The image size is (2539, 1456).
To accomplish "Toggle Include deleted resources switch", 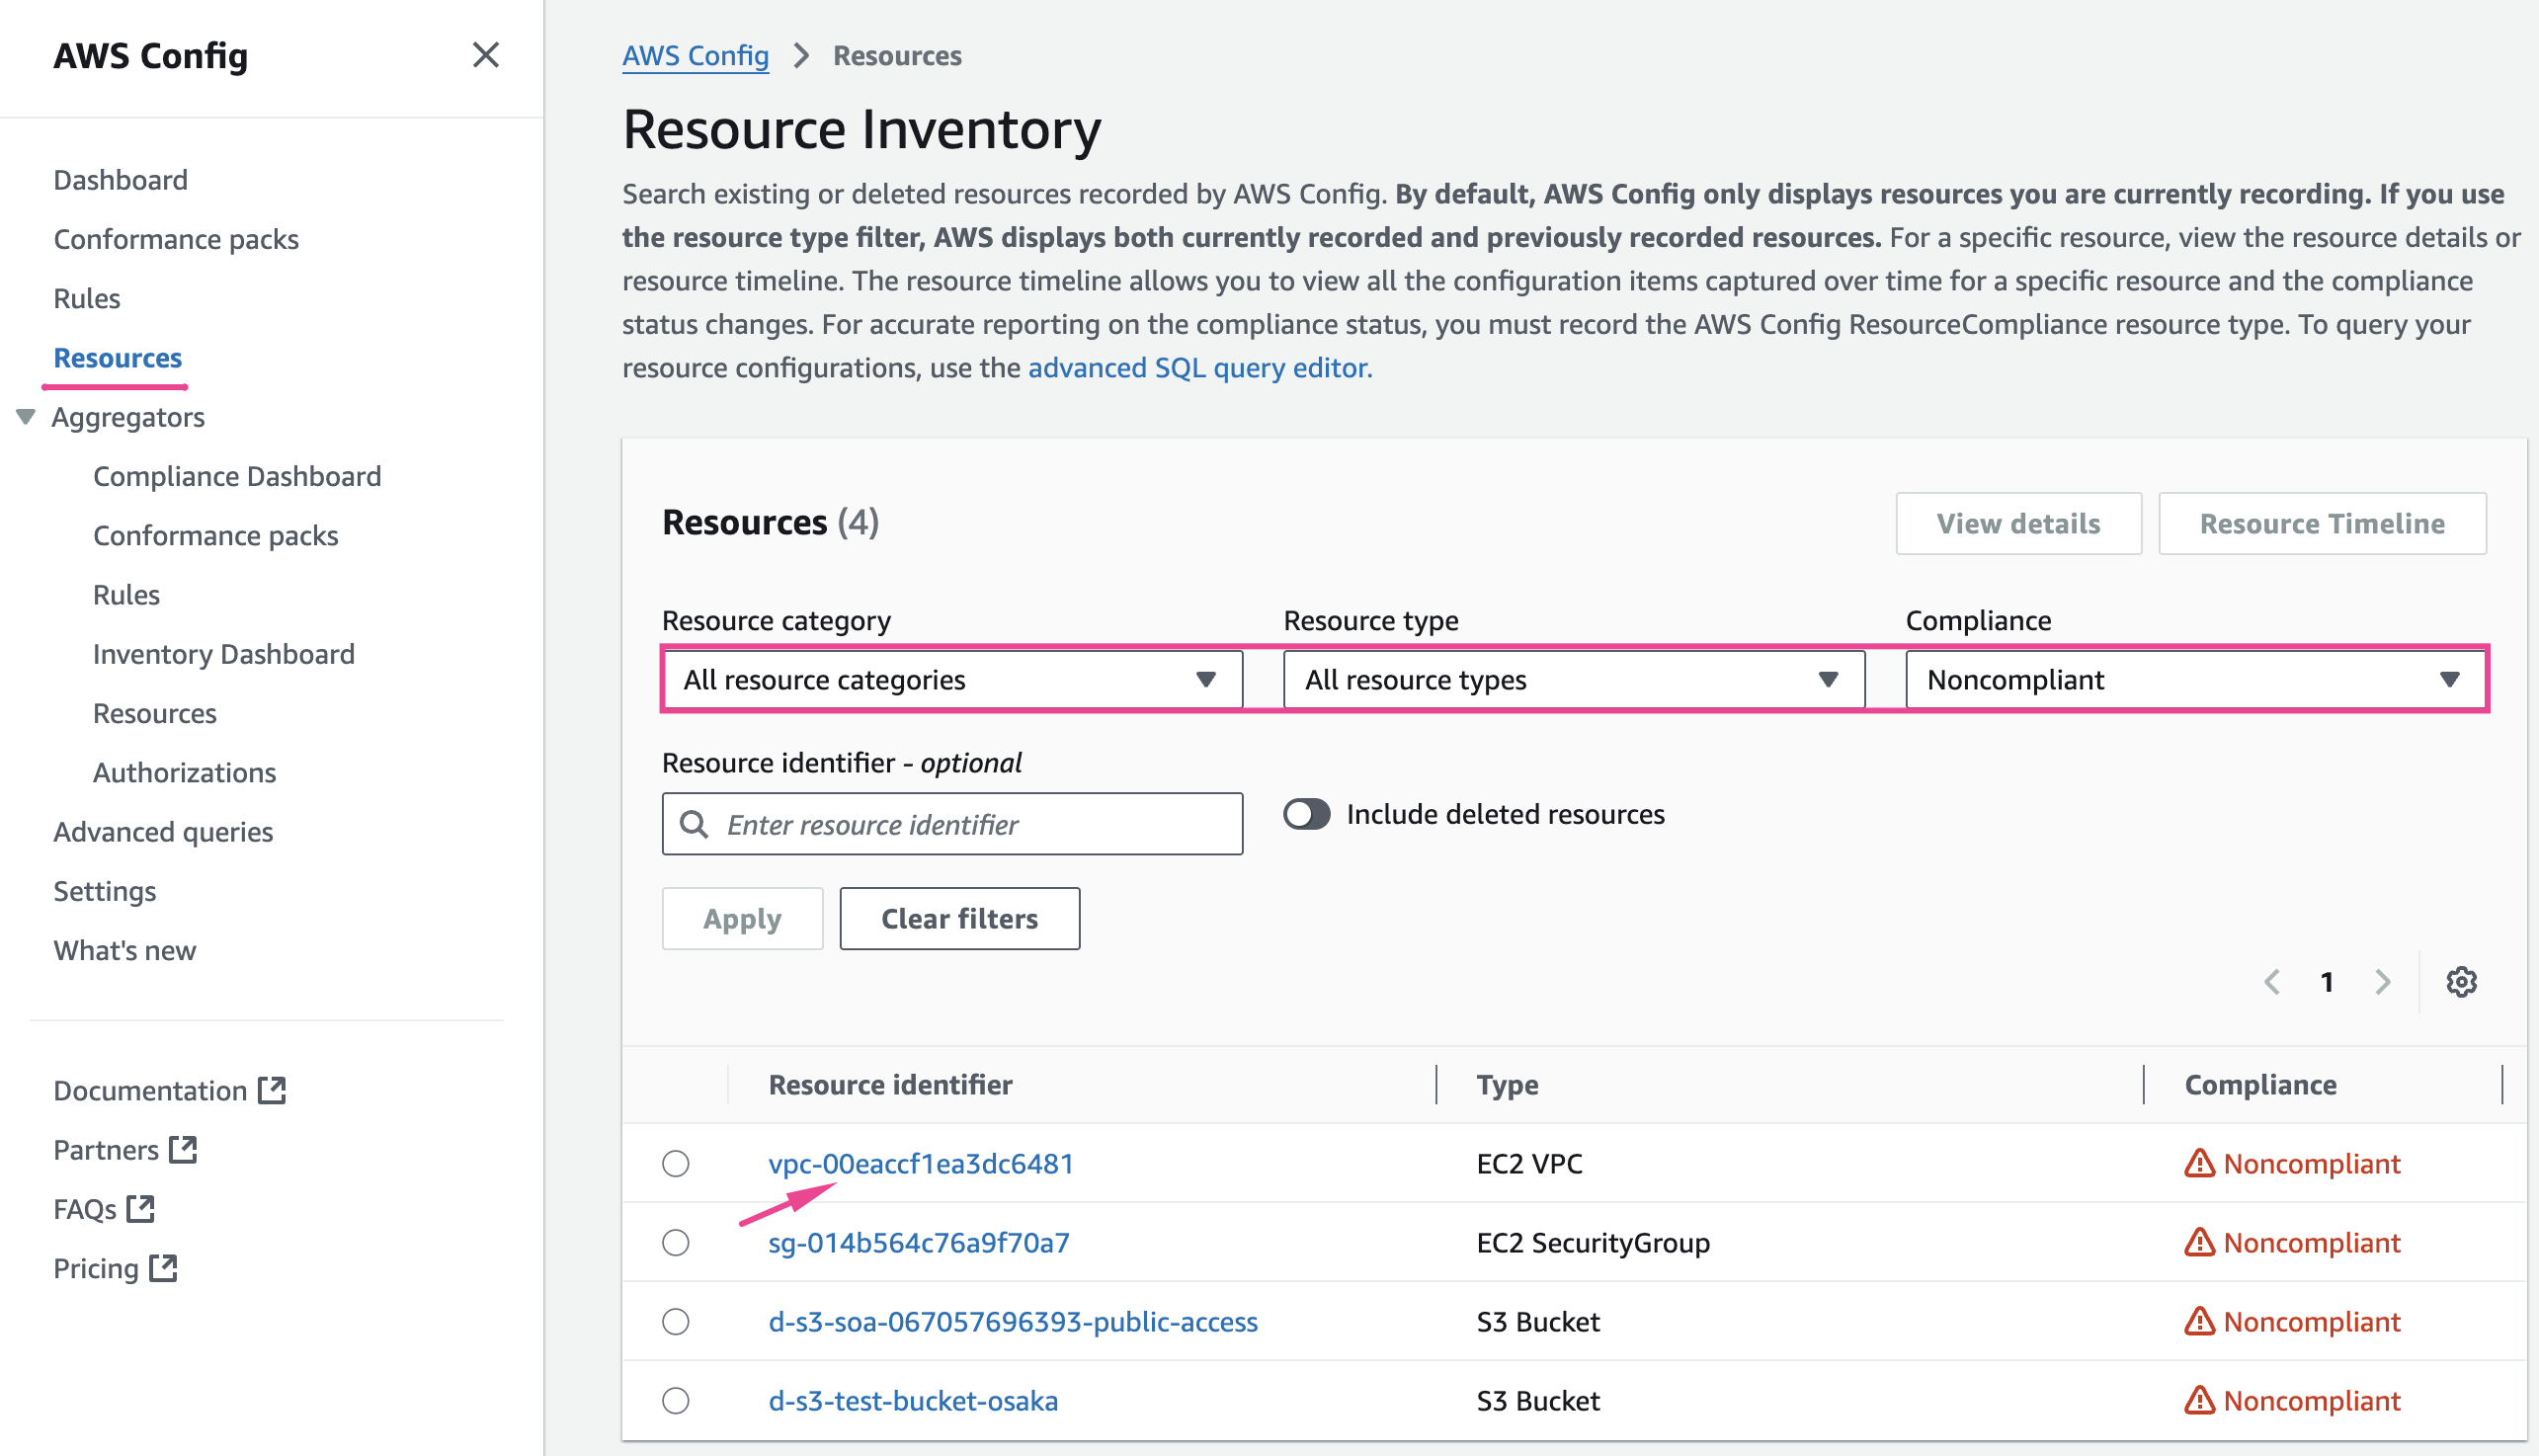I will 1306,814.
